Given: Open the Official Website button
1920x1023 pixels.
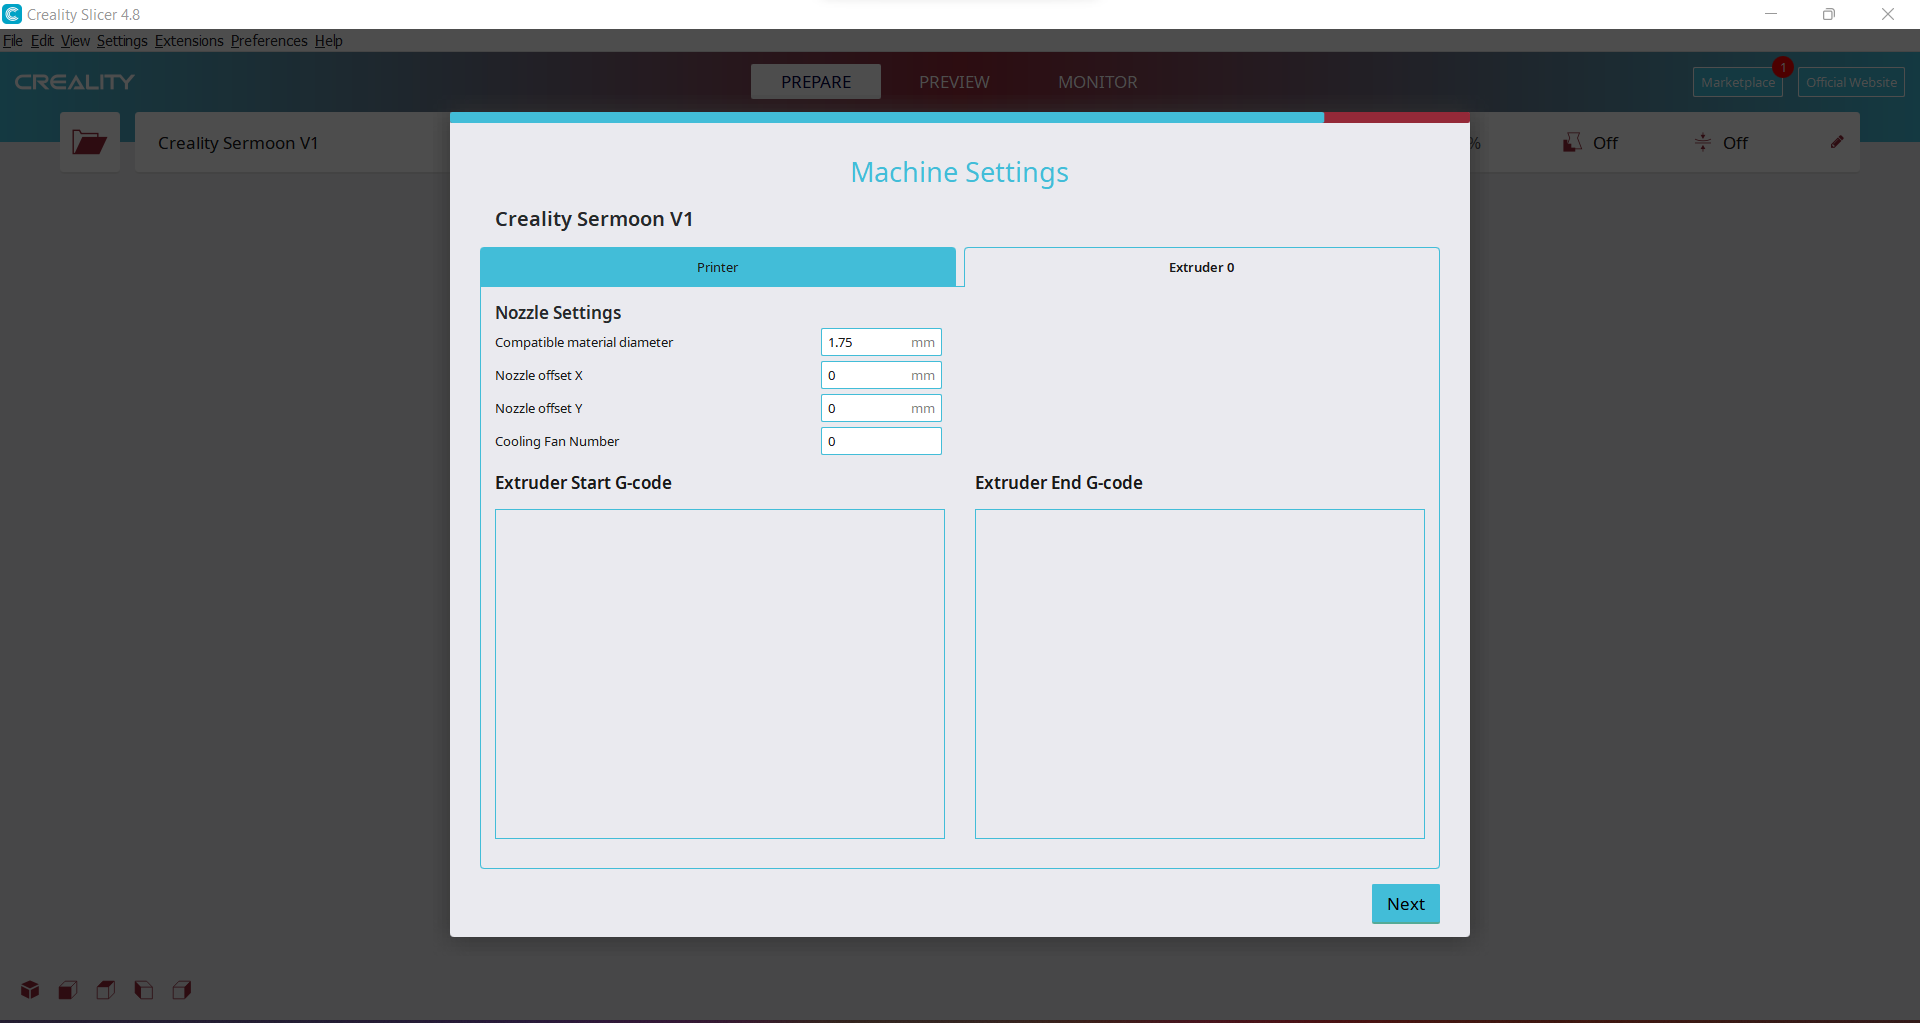Looking at the screenshot, I should click(x=1851, y=82).
